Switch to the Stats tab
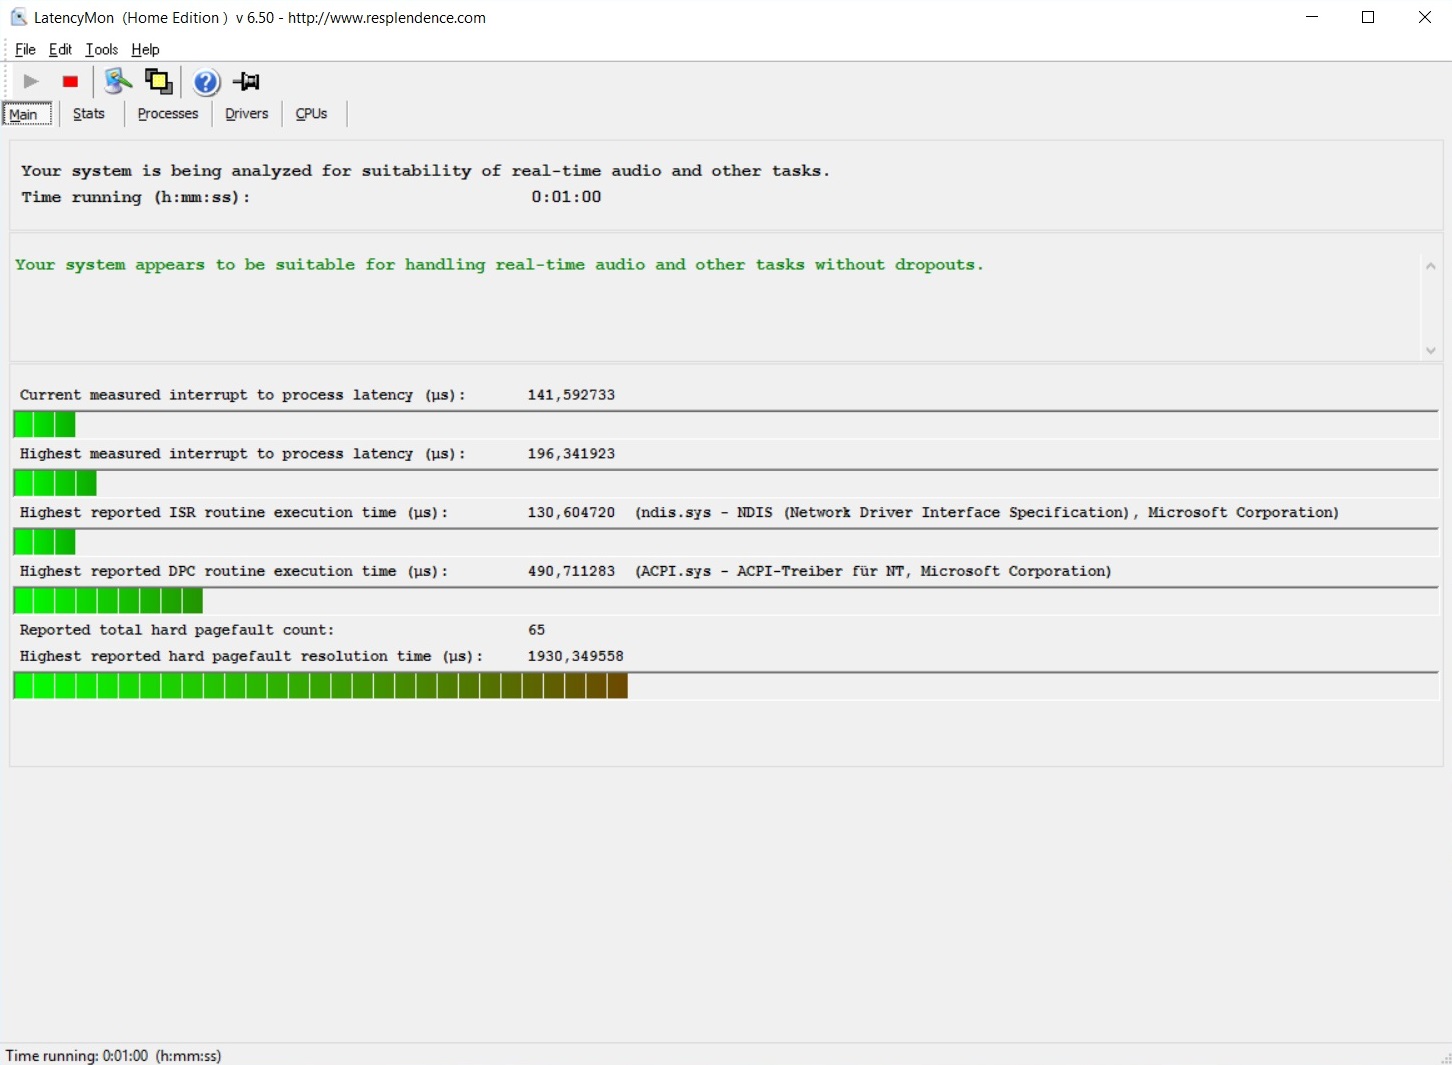 pos(89,114)
